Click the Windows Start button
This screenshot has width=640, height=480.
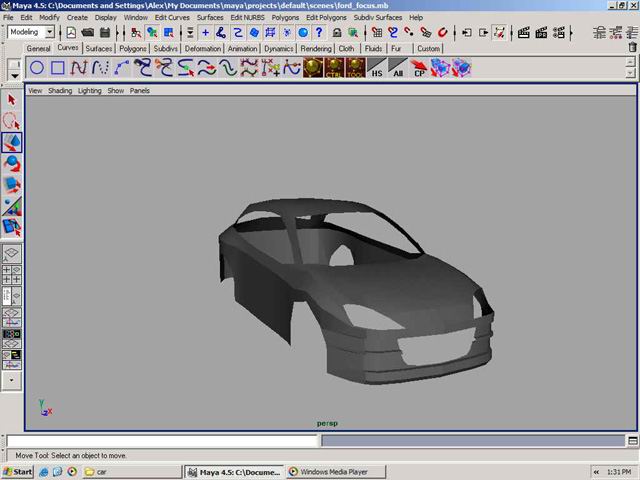[x=18, y=471]
